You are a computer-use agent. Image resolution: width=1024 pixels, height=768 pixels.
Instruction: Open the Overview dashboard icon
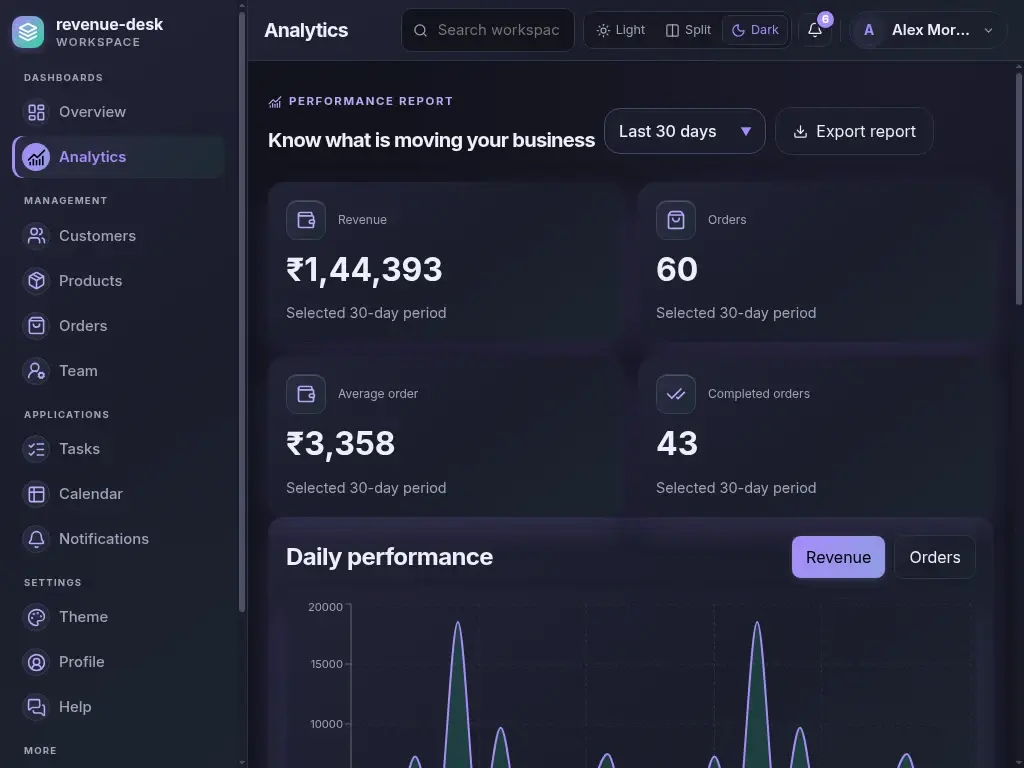[x=37, y=112]
